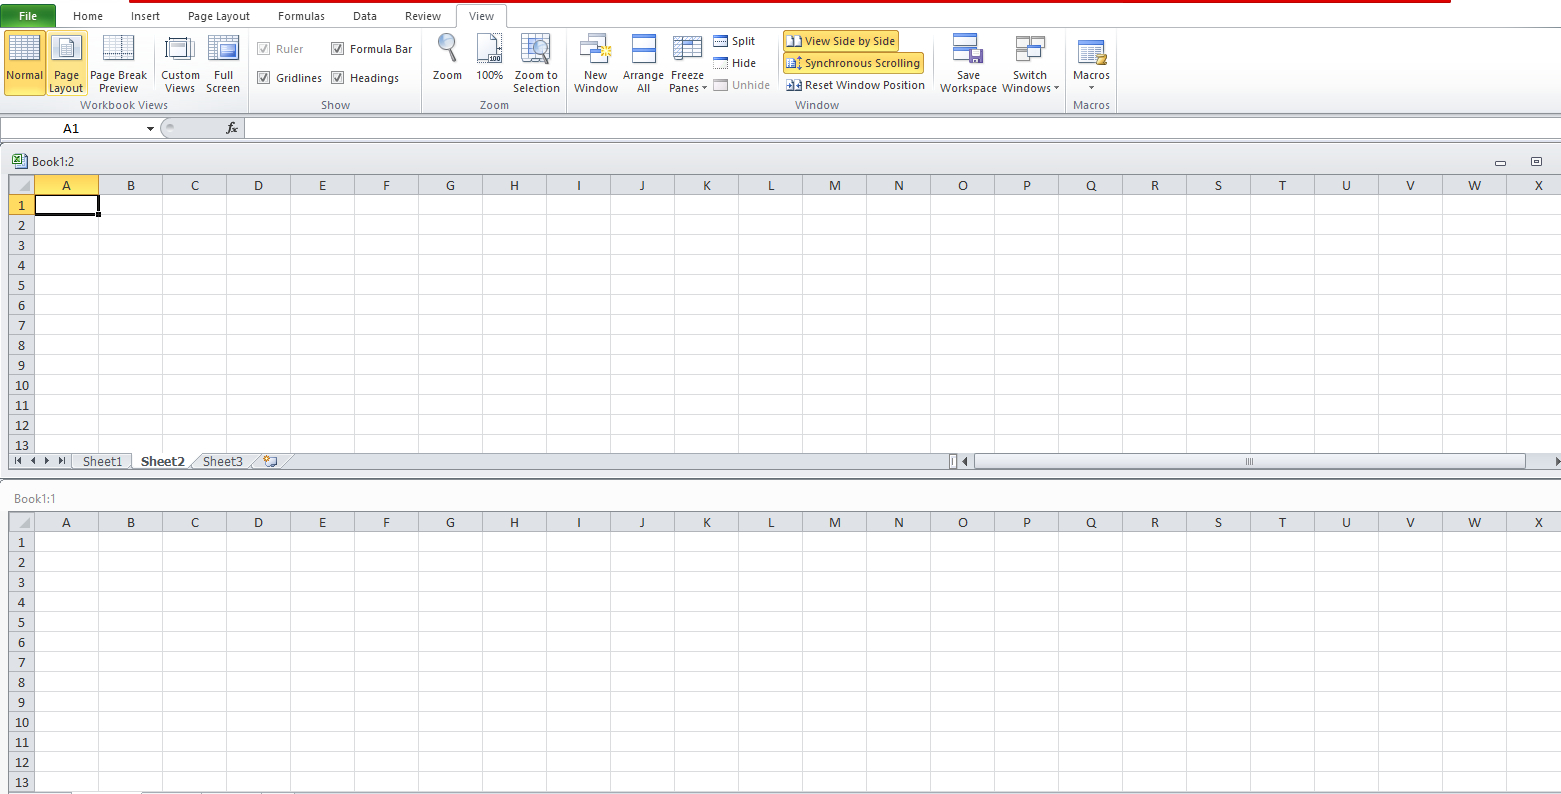
Task: Open Custom Views dialog
Action: point(180,63)
